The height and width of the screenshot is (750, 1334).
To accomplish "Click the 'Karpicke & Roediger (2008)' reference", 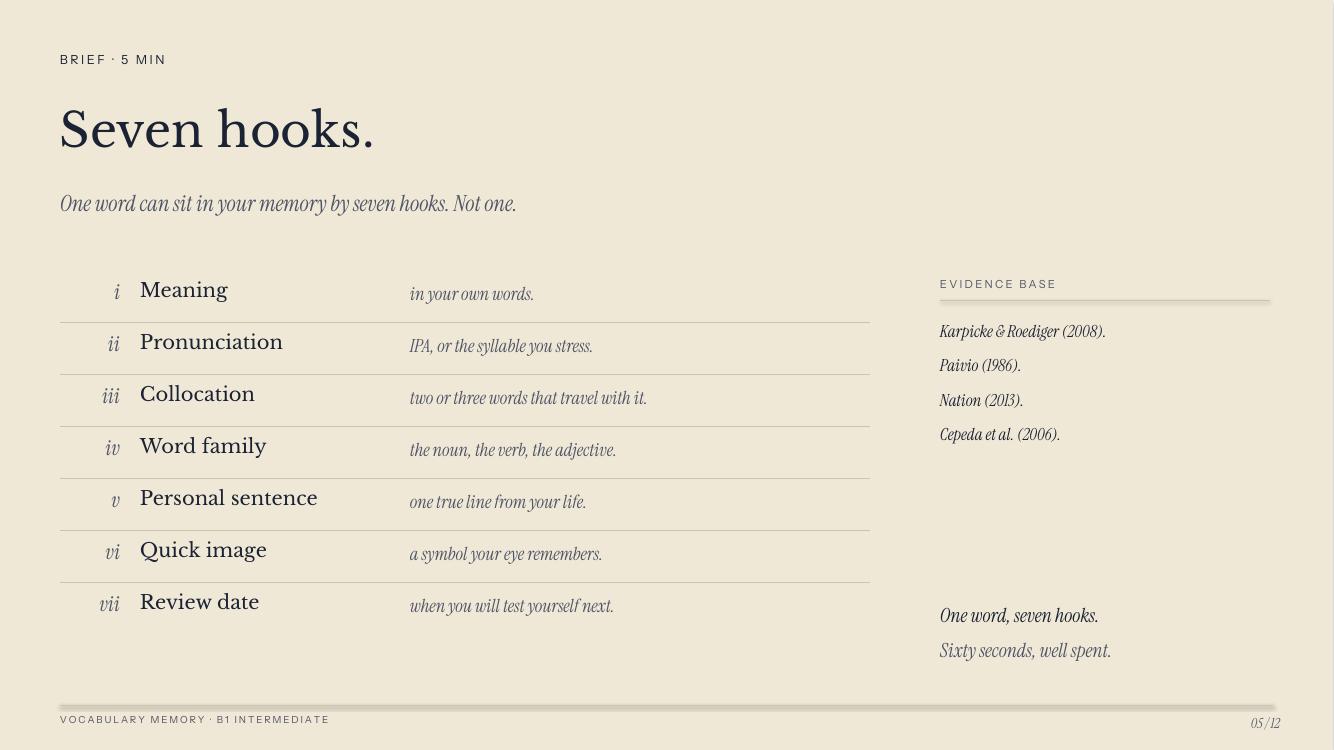I will (x=1022, y=332).
